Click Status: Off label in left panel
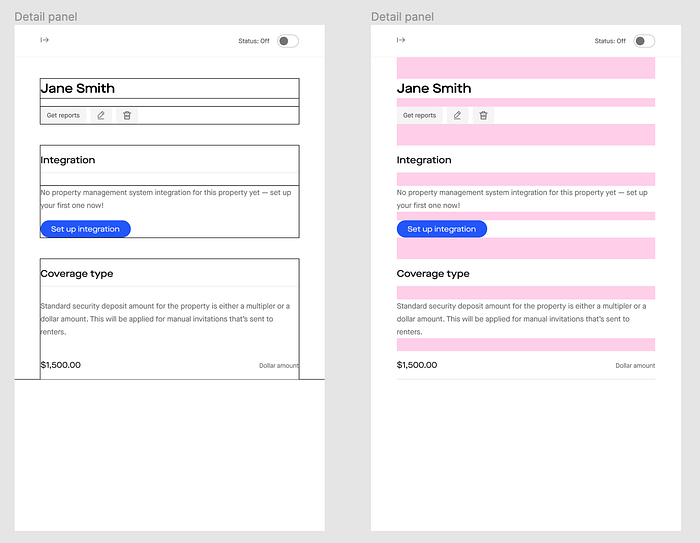This screenshot has height=543, width=700. click(254, 41)
